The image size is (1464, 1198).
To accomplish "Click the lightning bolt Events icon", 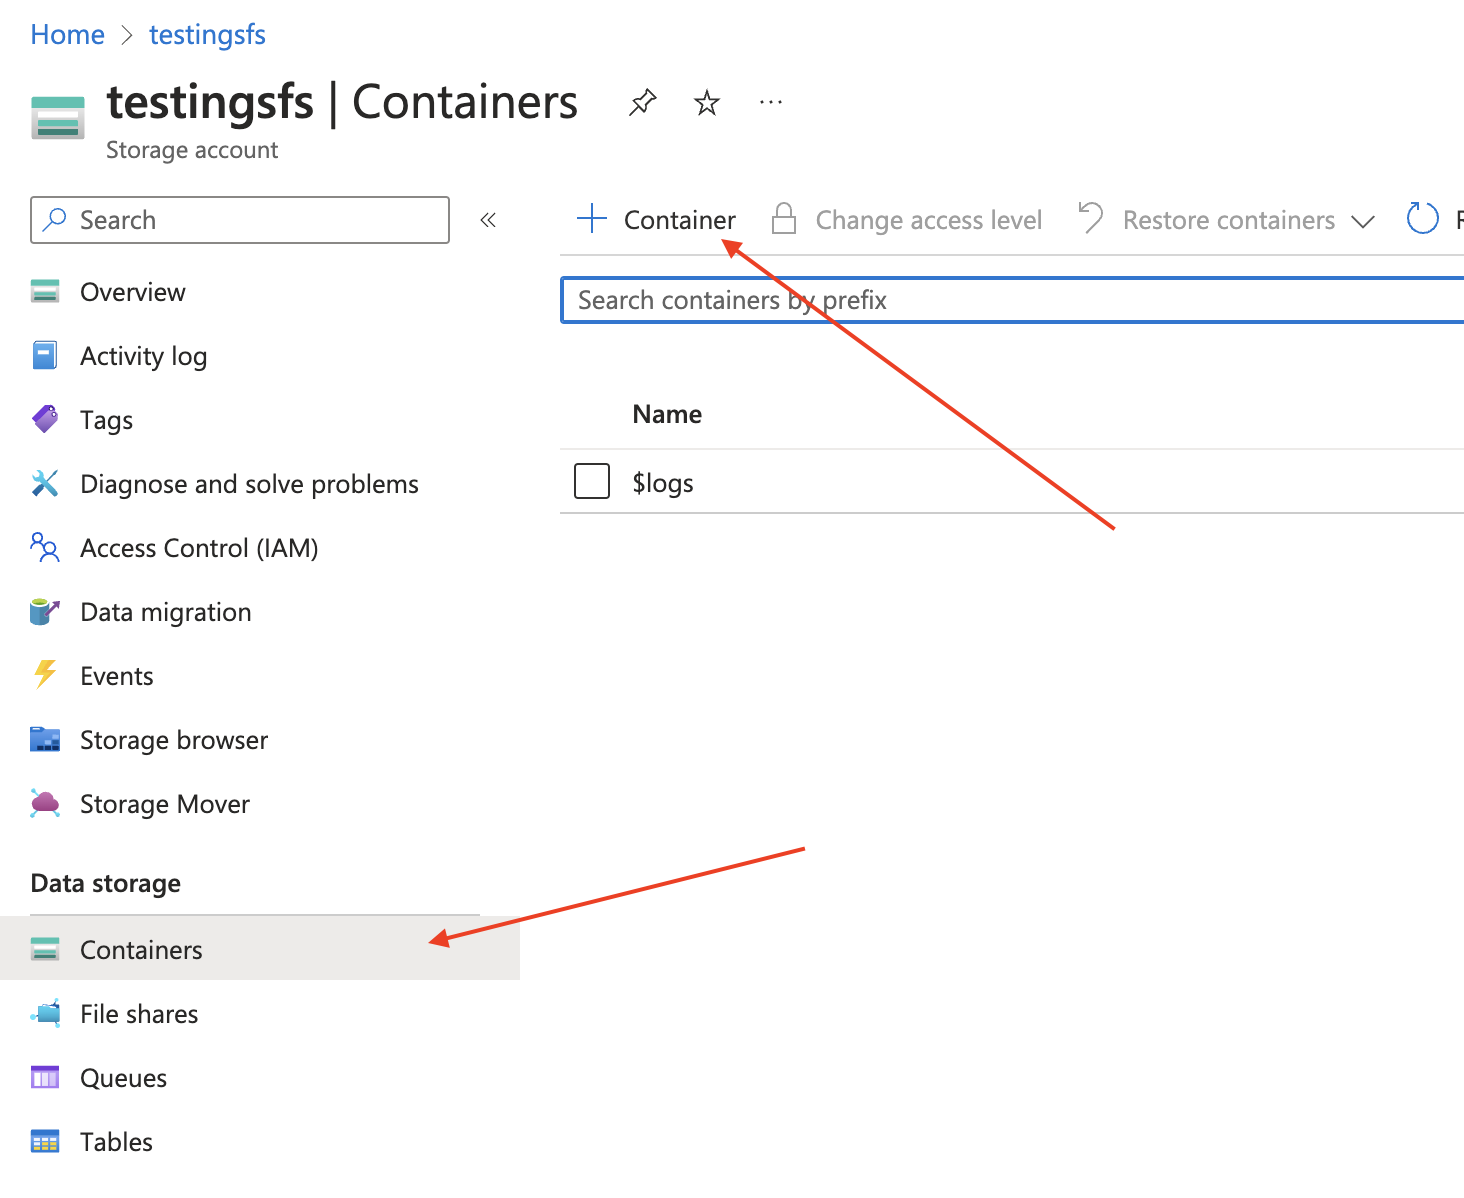I will [45, 674].
